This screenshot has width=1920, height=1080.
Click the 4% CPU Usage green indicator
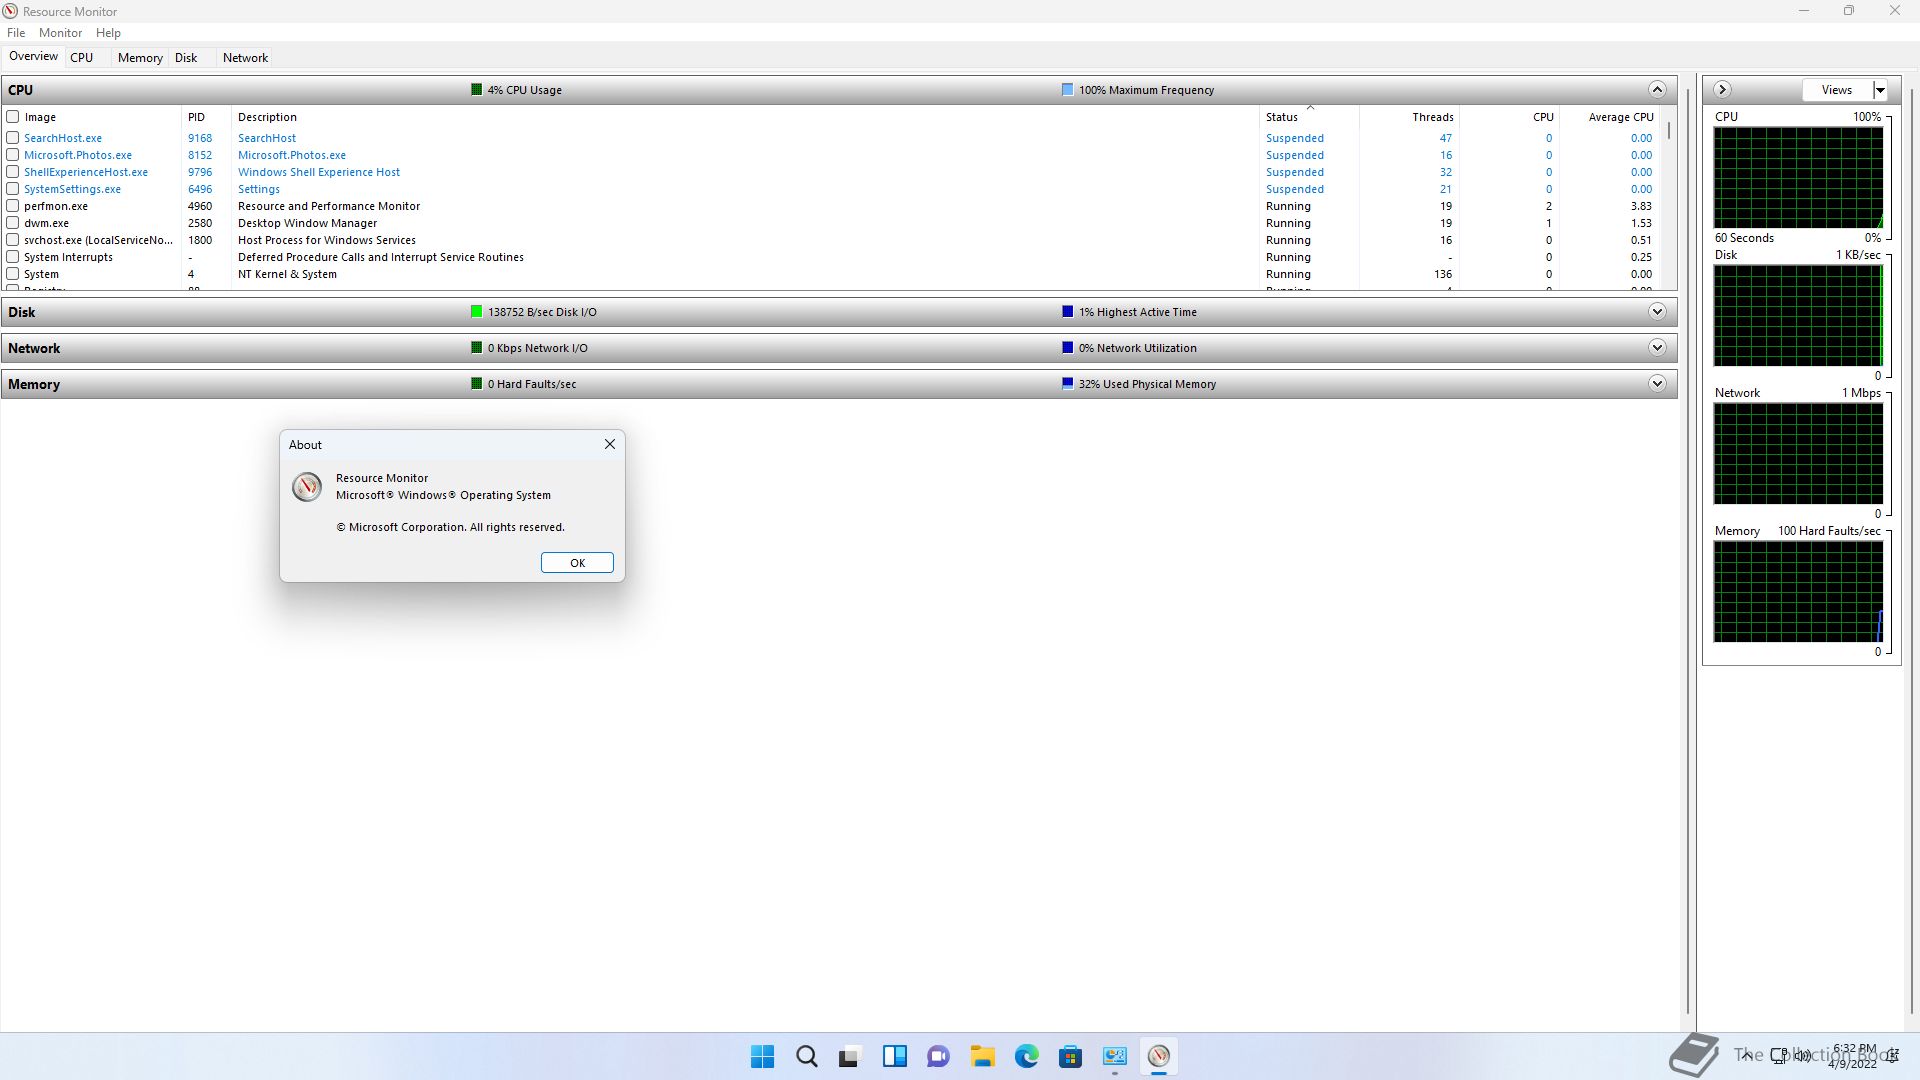[477, 90]
